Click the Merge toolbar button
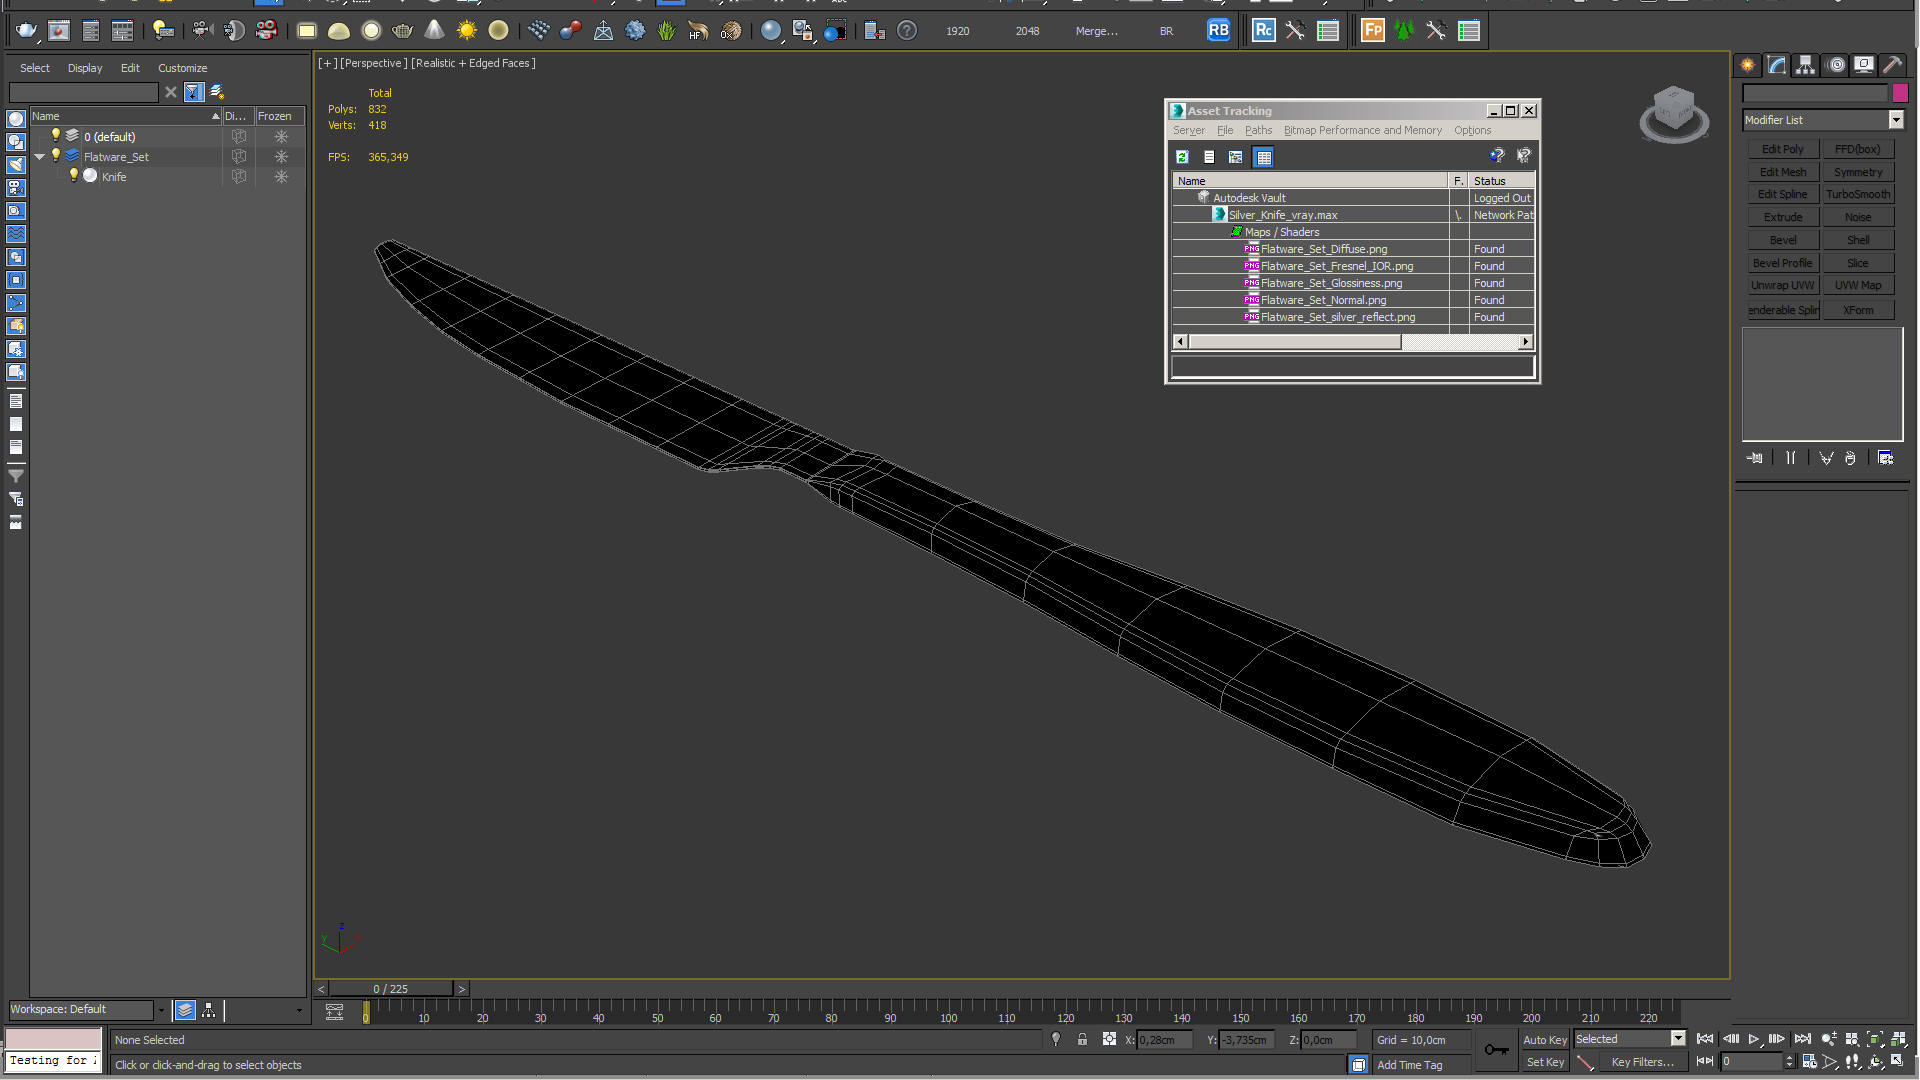 click(x=1096, y=31)
